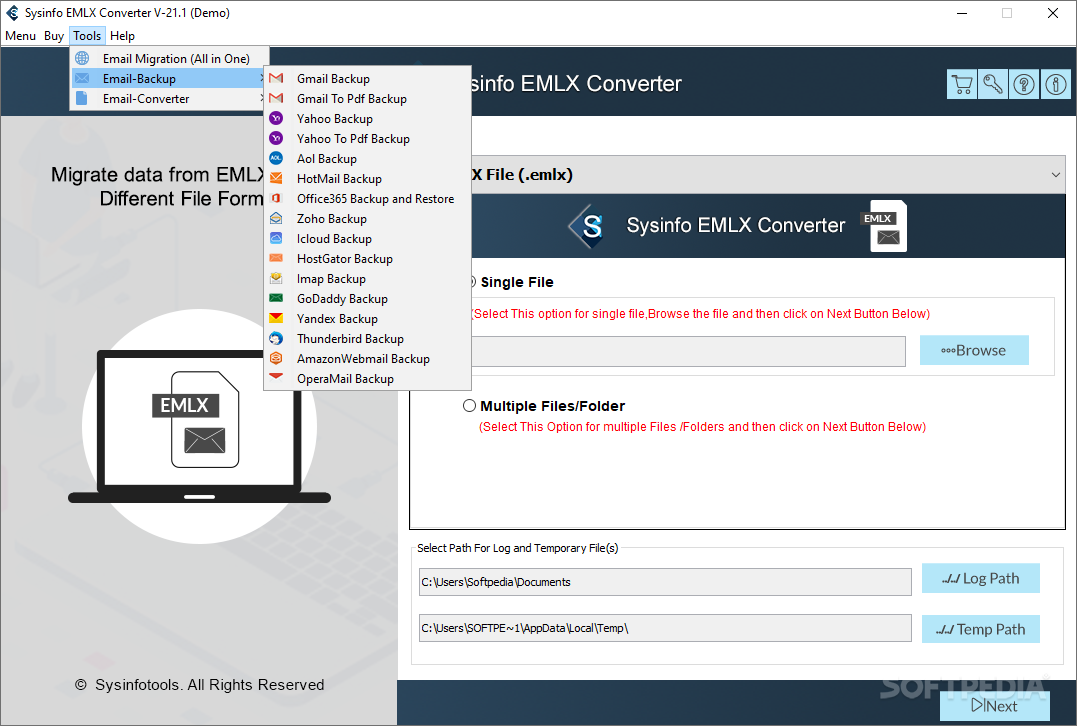Select Yahoo To Pdf Backup entry

(x=367, y=139)
